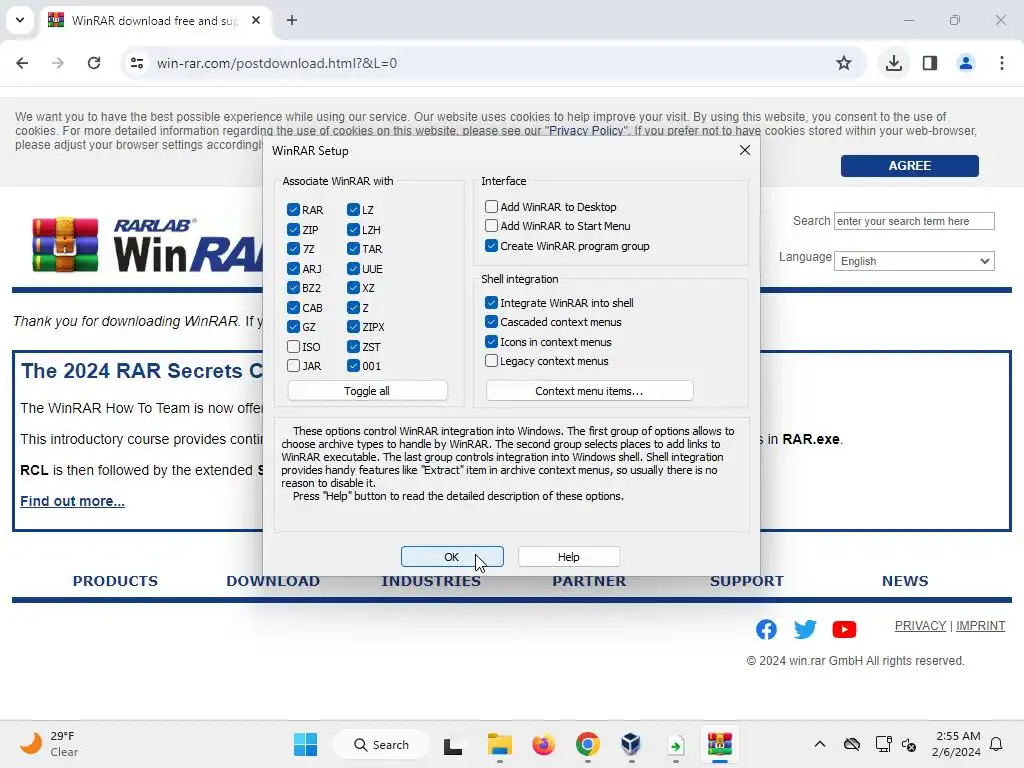Uncheck 7Z file association
Image resolution: width=1024 pixels, height=768 pixels.
293,249
